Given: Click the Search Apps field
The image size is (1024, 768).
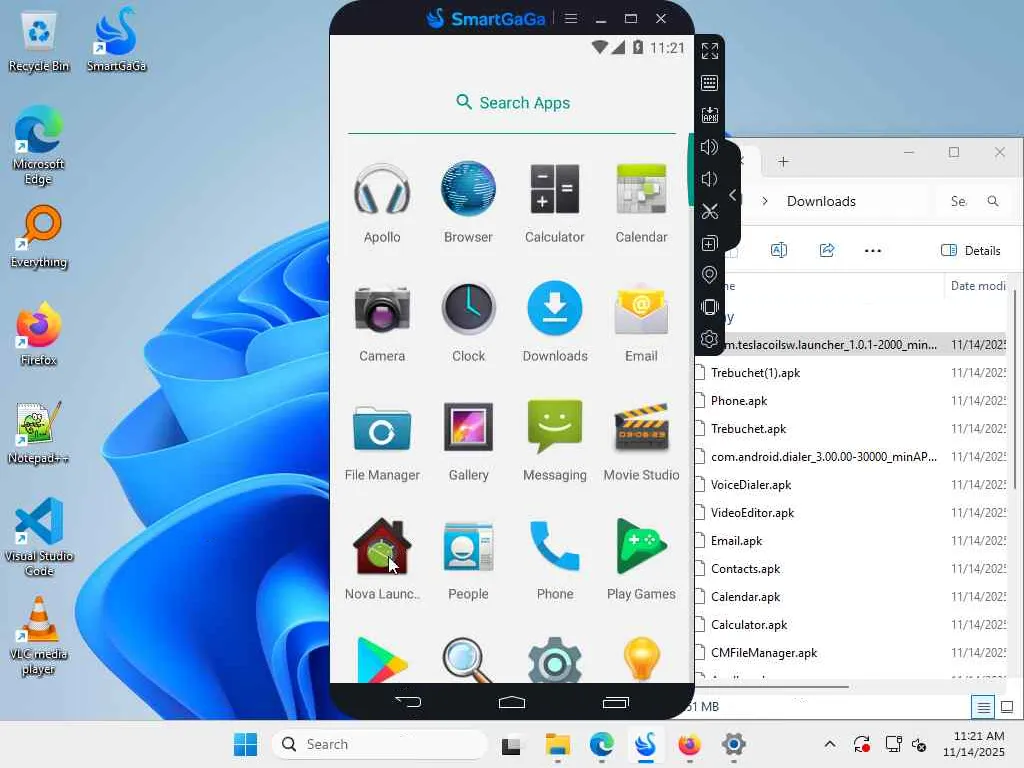Looking at the screenshot, I should (x=512, y=103).
